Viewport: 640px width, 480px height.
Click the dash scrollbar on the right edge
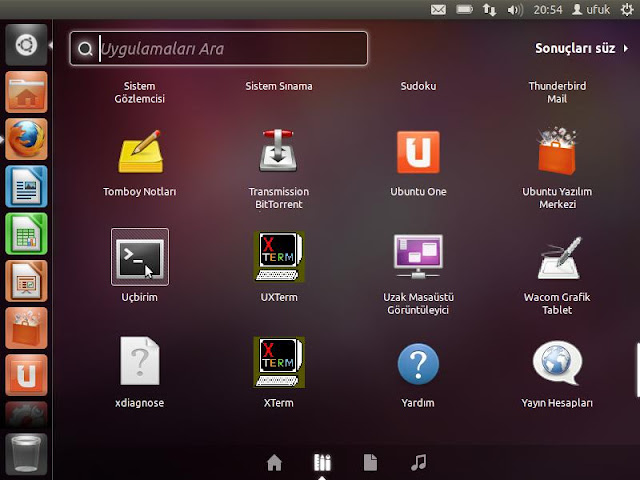click(x=638, y=370)
